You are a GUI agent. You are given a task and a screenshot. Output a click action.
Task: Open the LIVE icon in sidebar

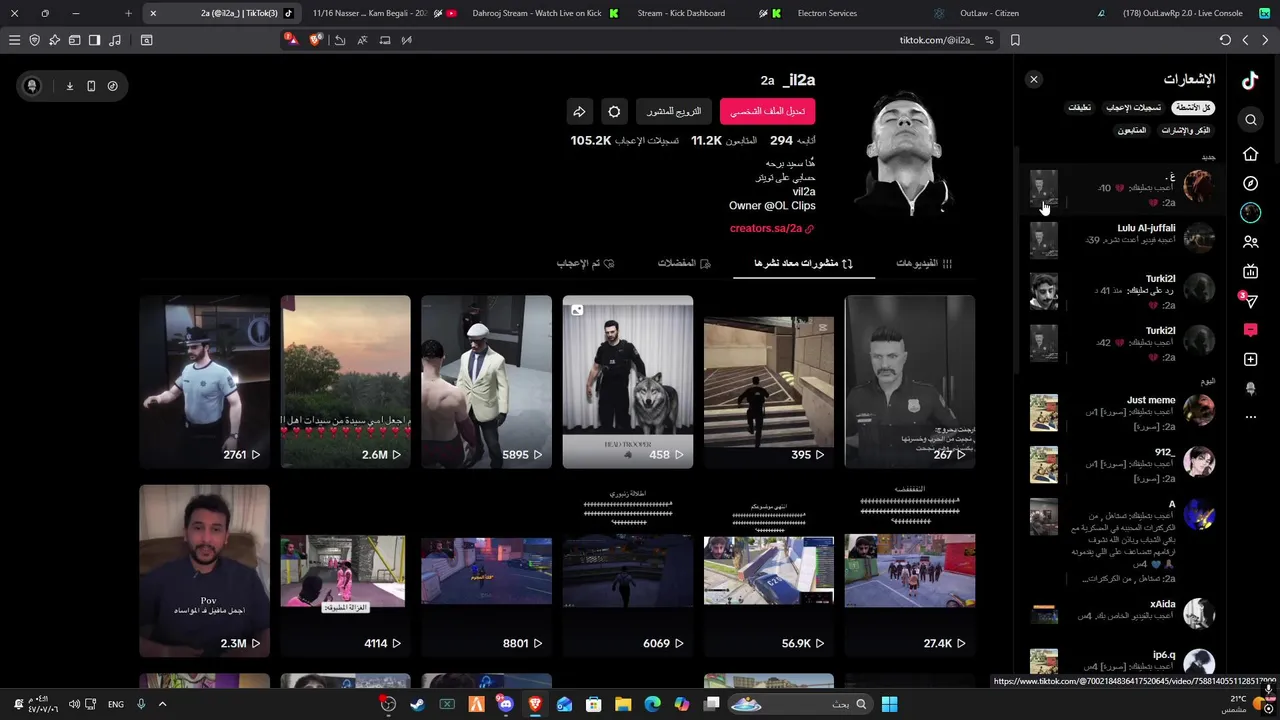[x=1251, y=271]
